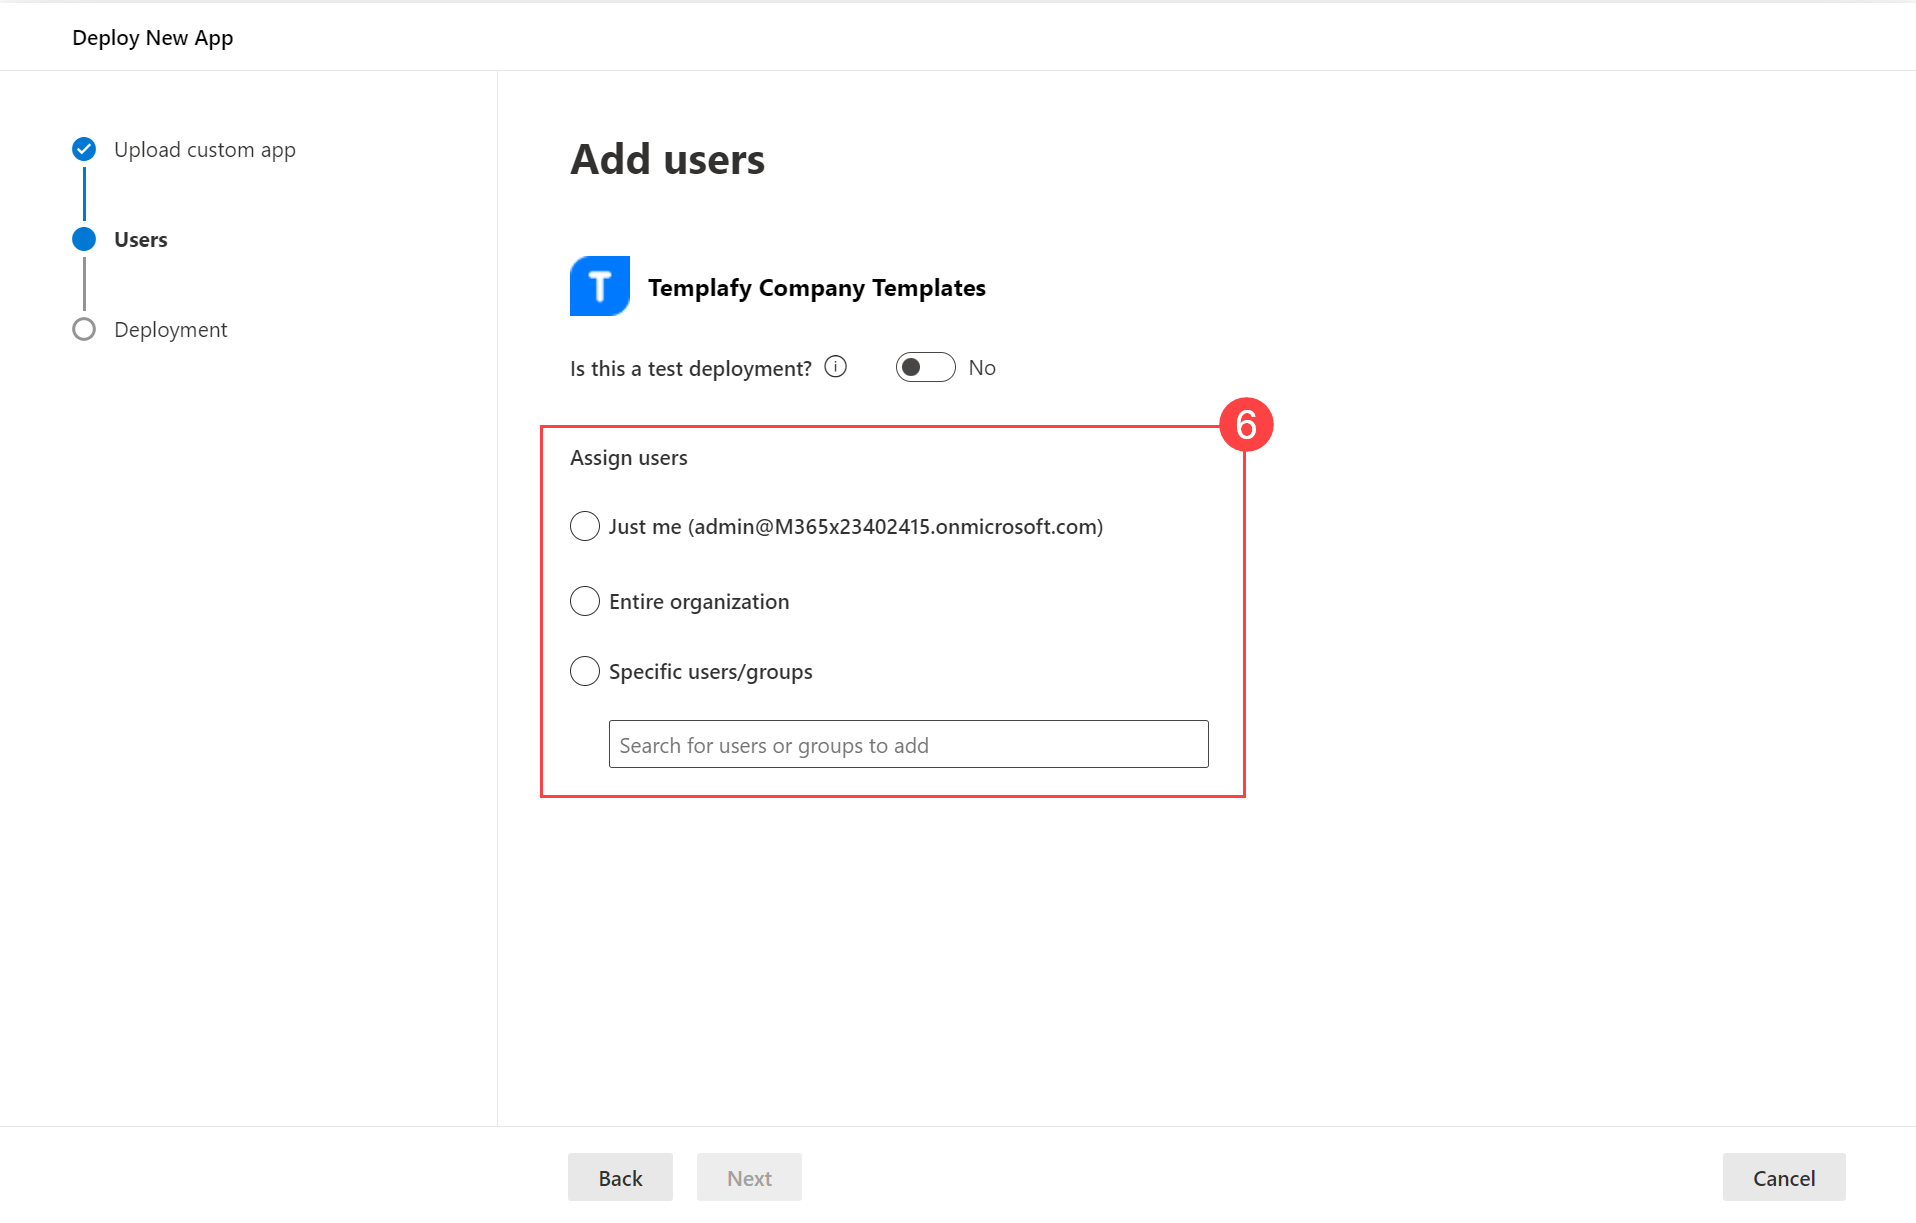Screen dimensions: 1916x1223
Task: Go to the Upload custom app step
Action: tap(204, 149)
